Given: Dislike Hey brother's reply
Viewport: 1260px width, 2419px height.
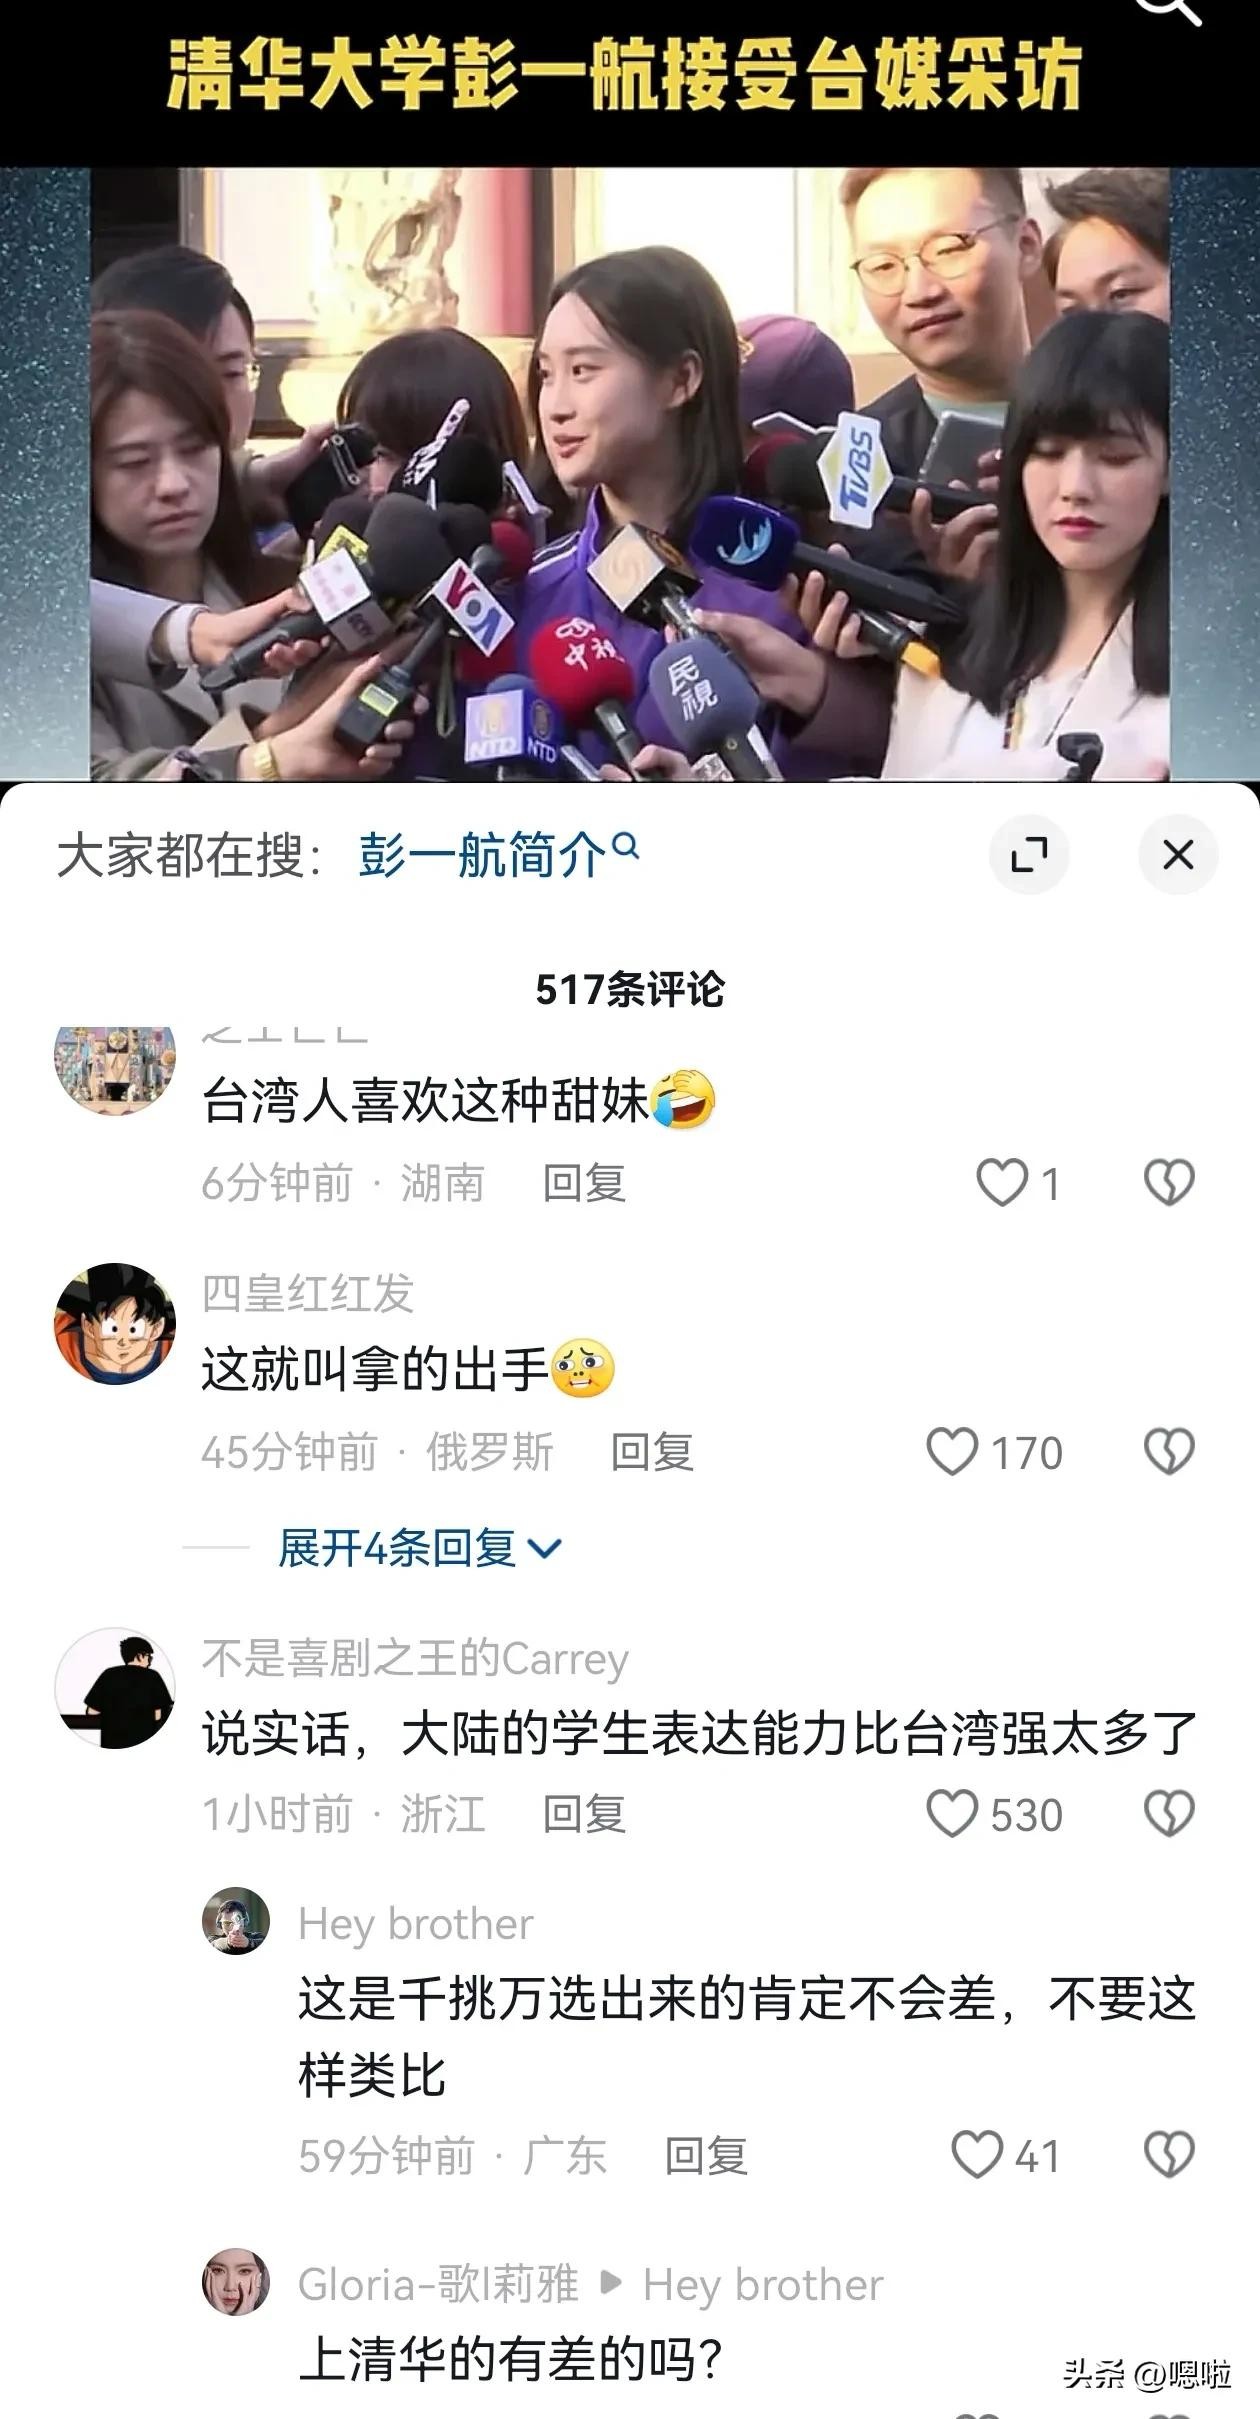Looking at the screenshot, I should [1169, 2155].
